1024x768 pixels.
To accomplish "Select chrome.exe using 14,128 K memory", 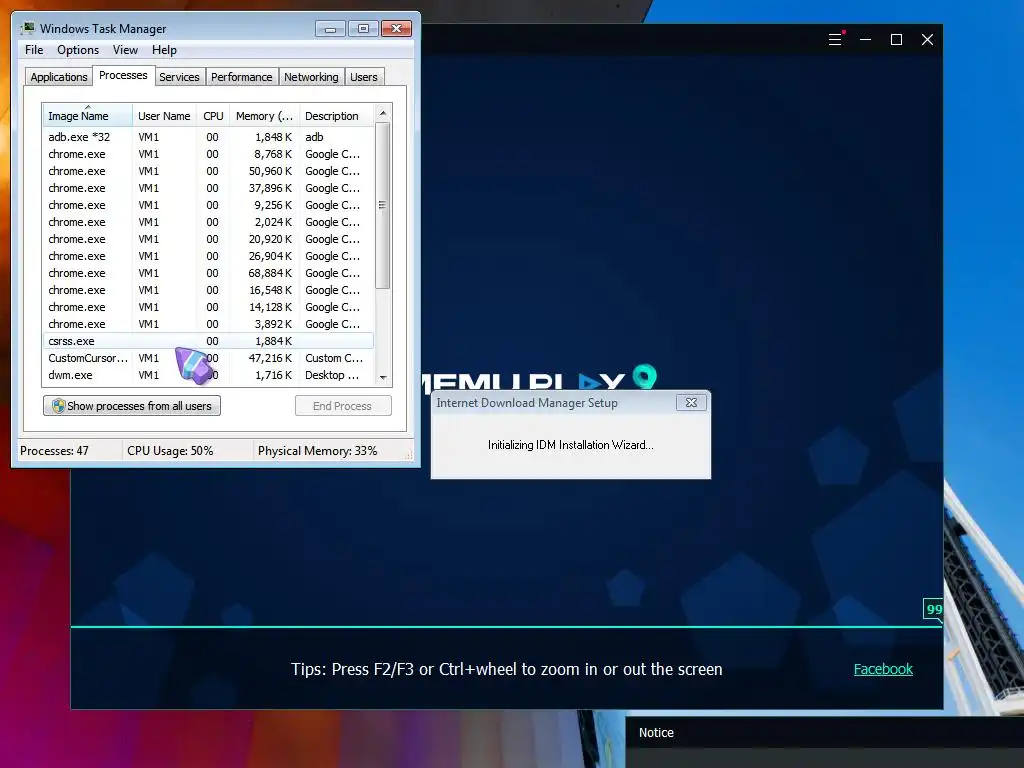I will 208,307.
